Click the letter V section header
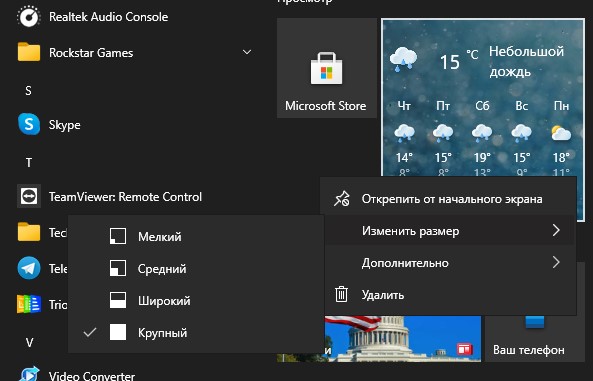The image size is (593, 381). [x=29, y=342]
